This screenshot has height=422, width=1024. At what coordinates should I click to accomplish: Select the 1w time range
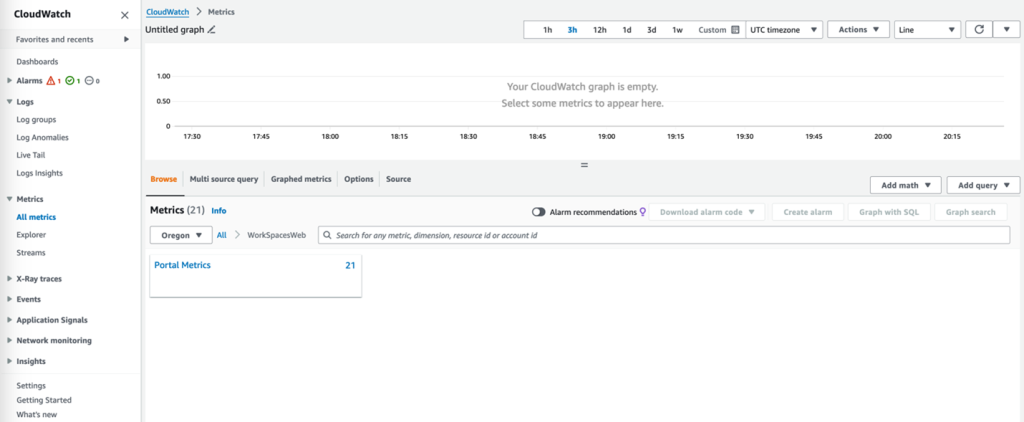point(678,30)
